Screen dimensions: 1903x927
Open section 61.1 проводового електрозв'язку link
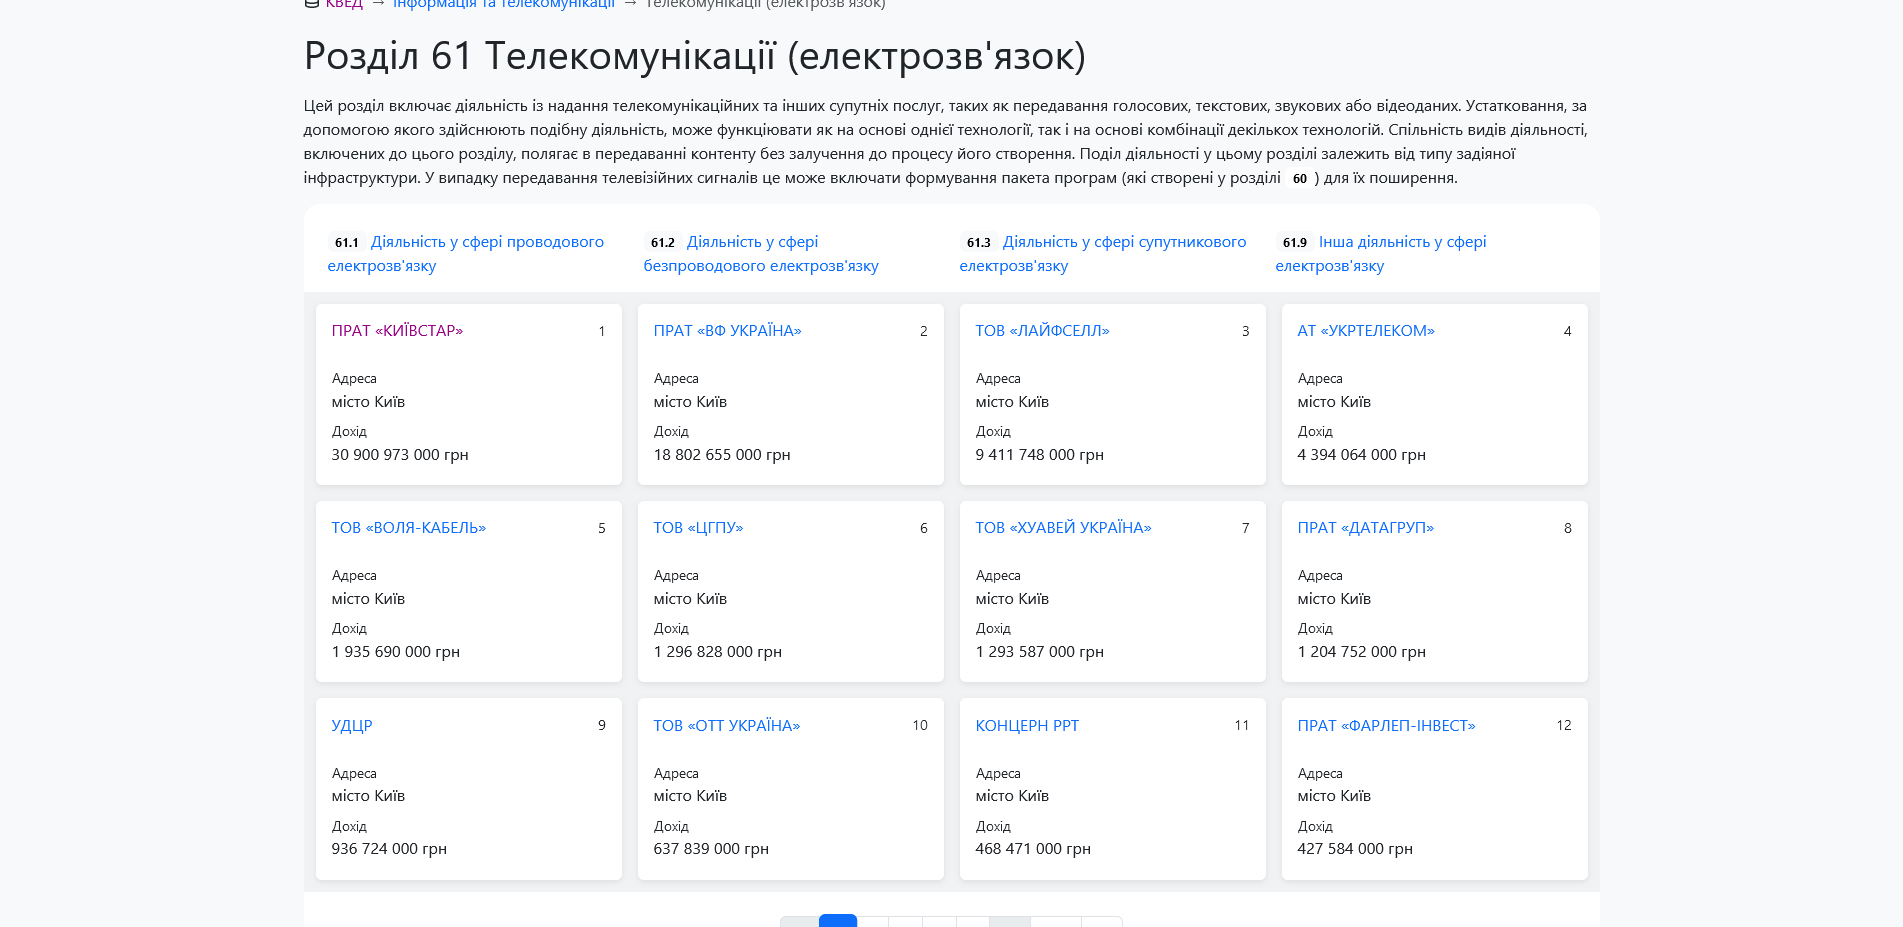click(x=466, y=253)
